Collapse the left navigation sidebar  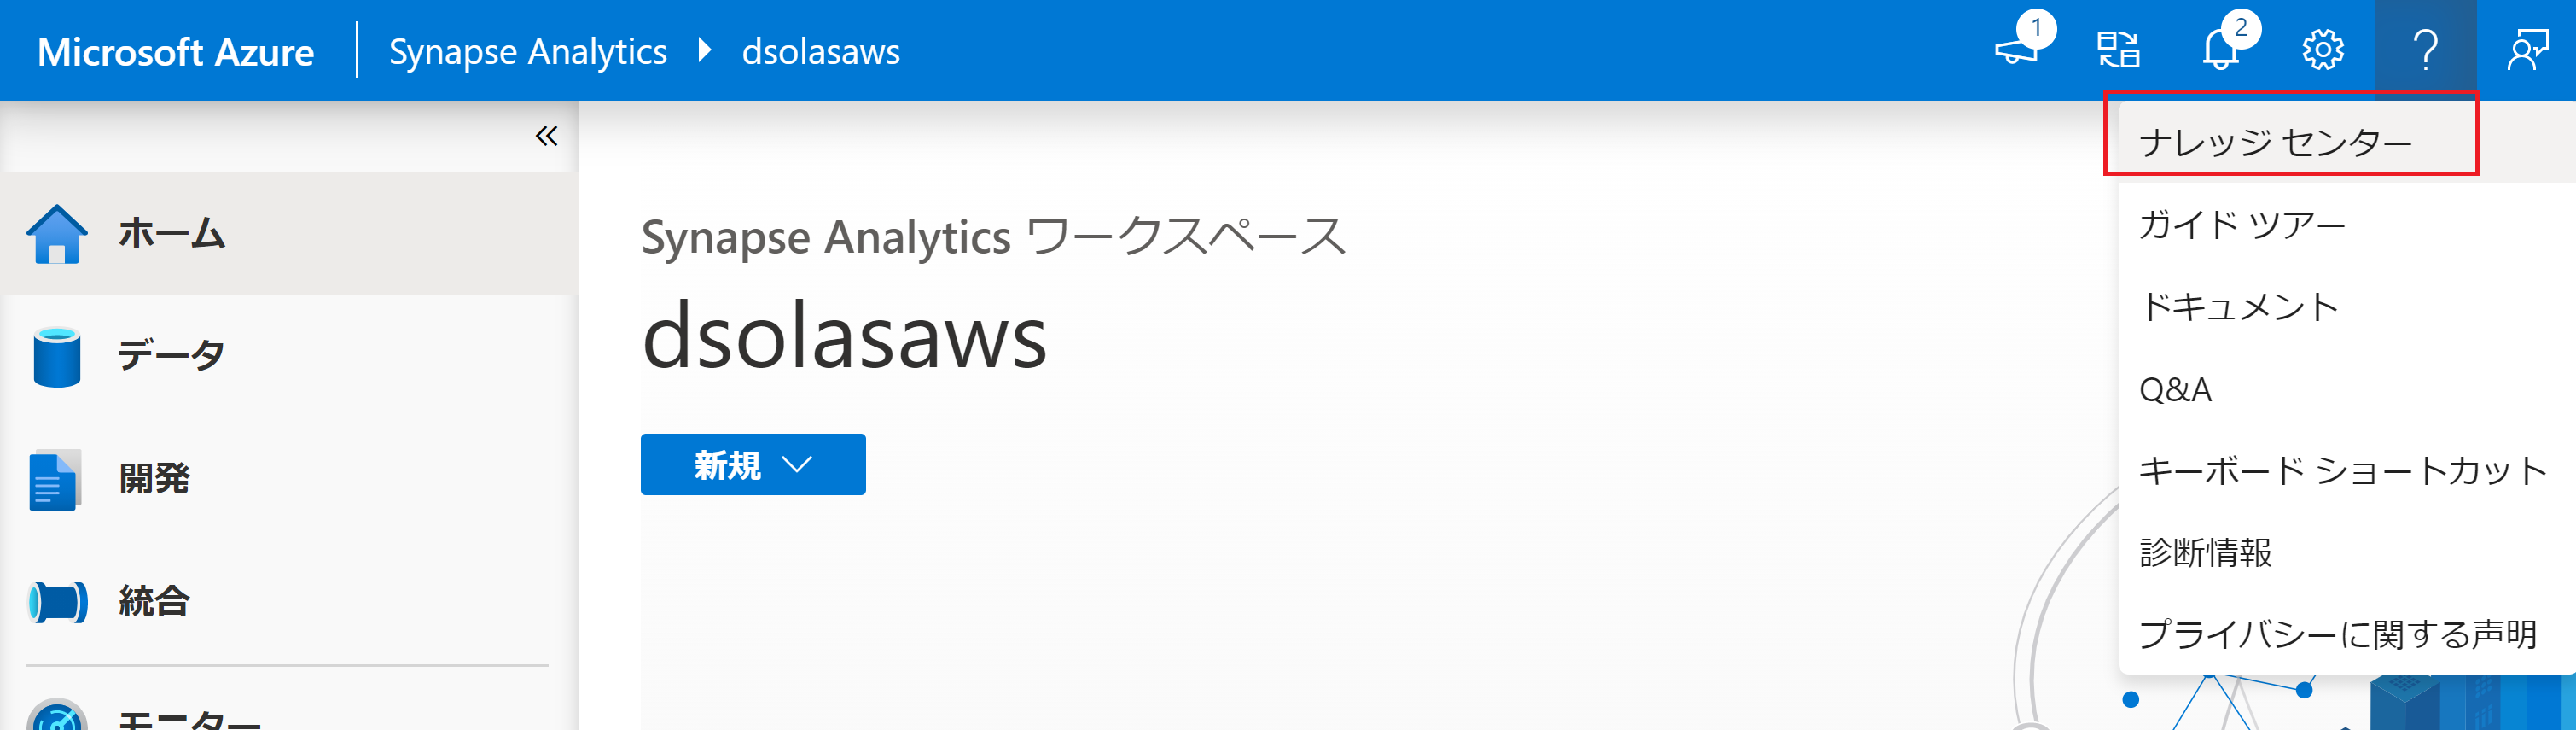coord(546,136)
